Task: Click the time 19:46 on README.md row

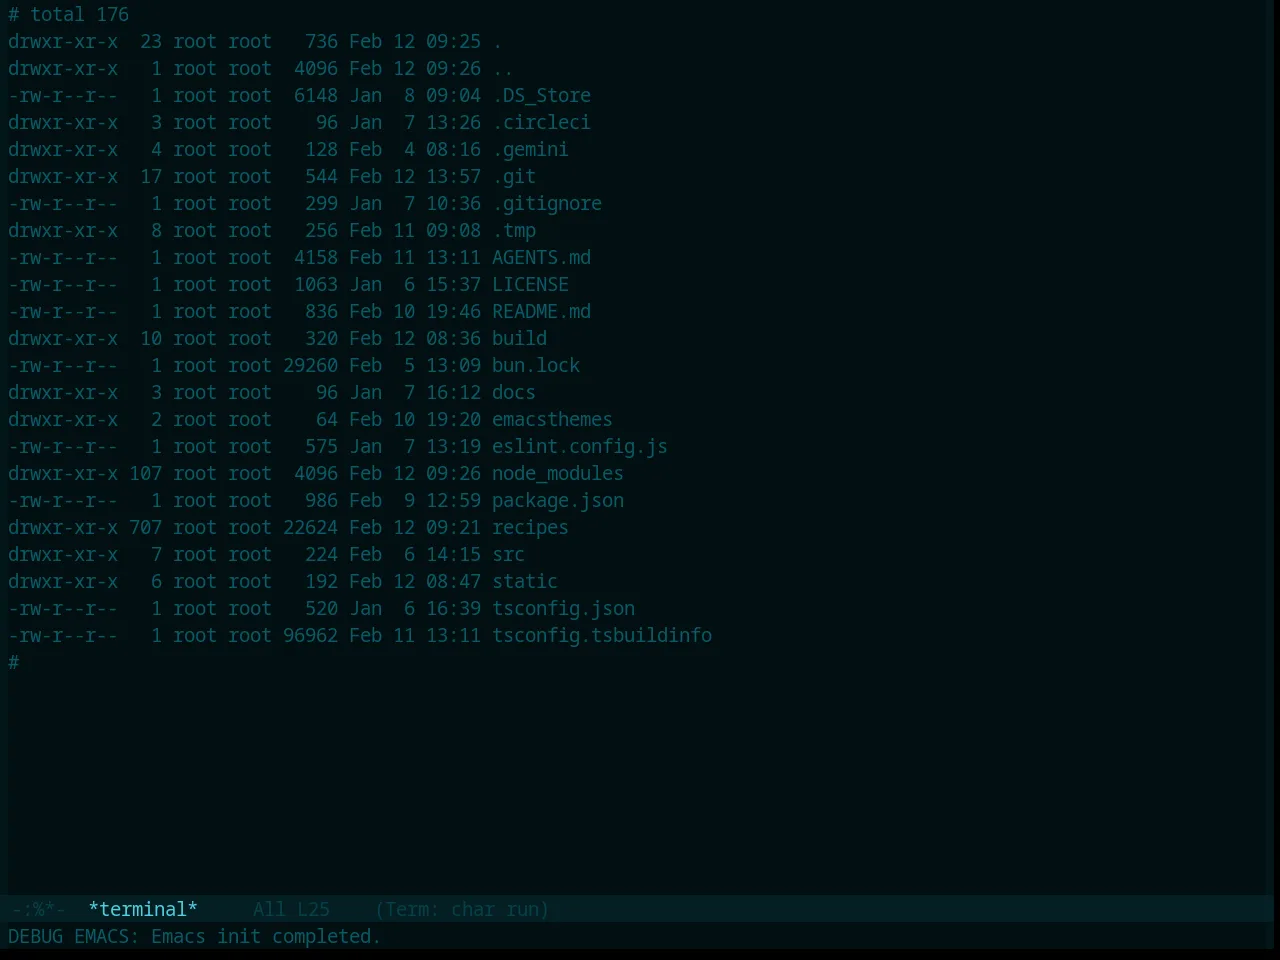Action: pyautogui.click(x=453, y=312)
